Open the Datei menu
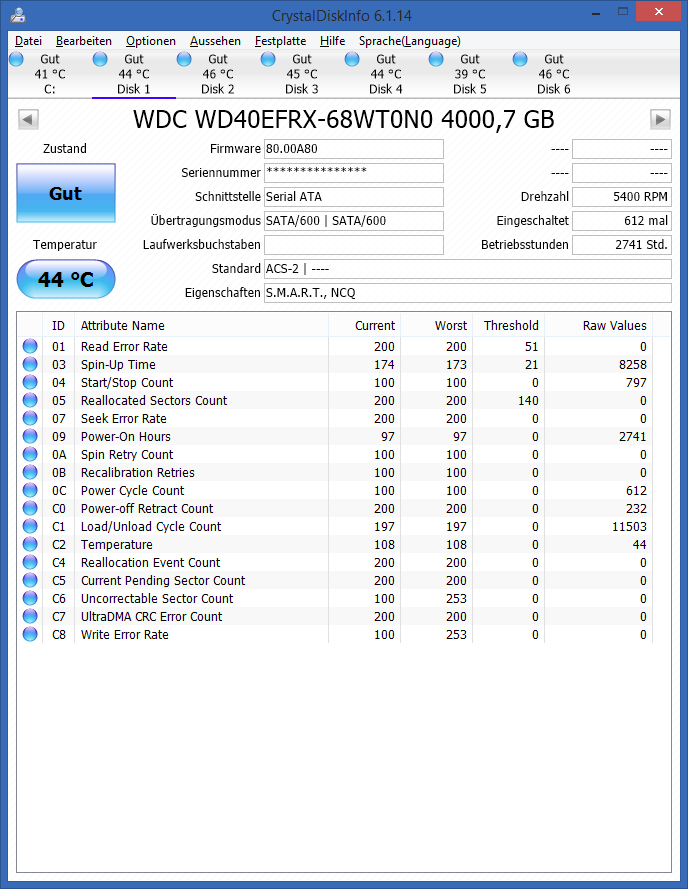 (x=28, y=41)
